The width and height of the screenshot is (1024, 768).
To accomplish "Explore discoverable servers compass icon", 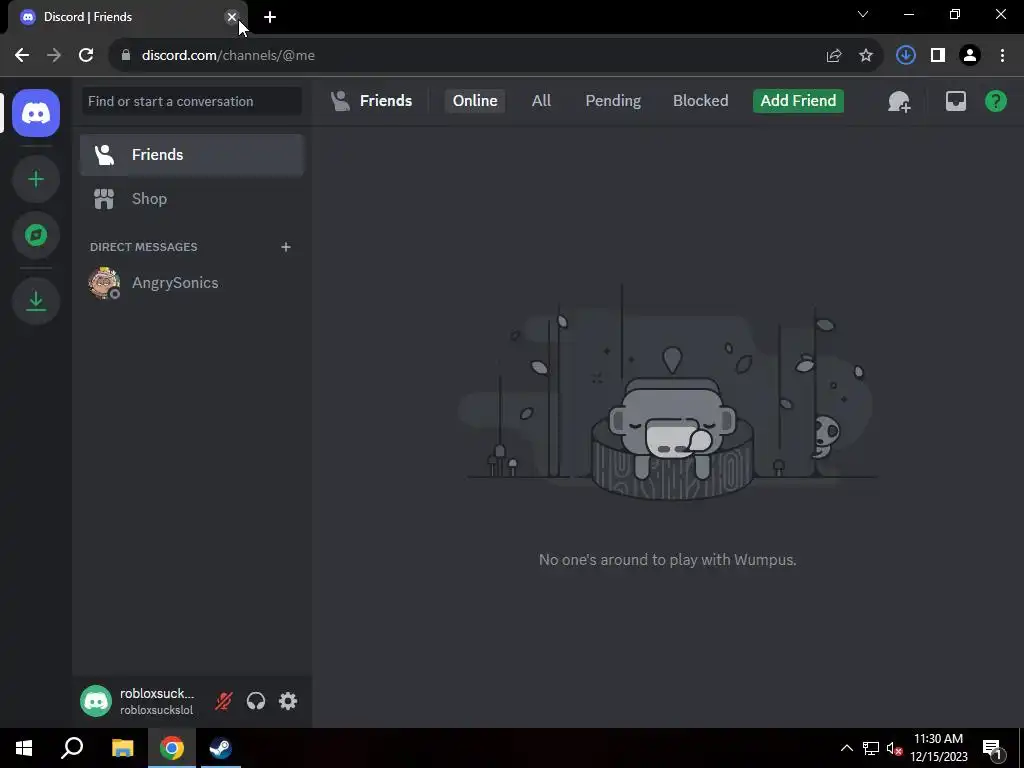I will tap(36, 235).
